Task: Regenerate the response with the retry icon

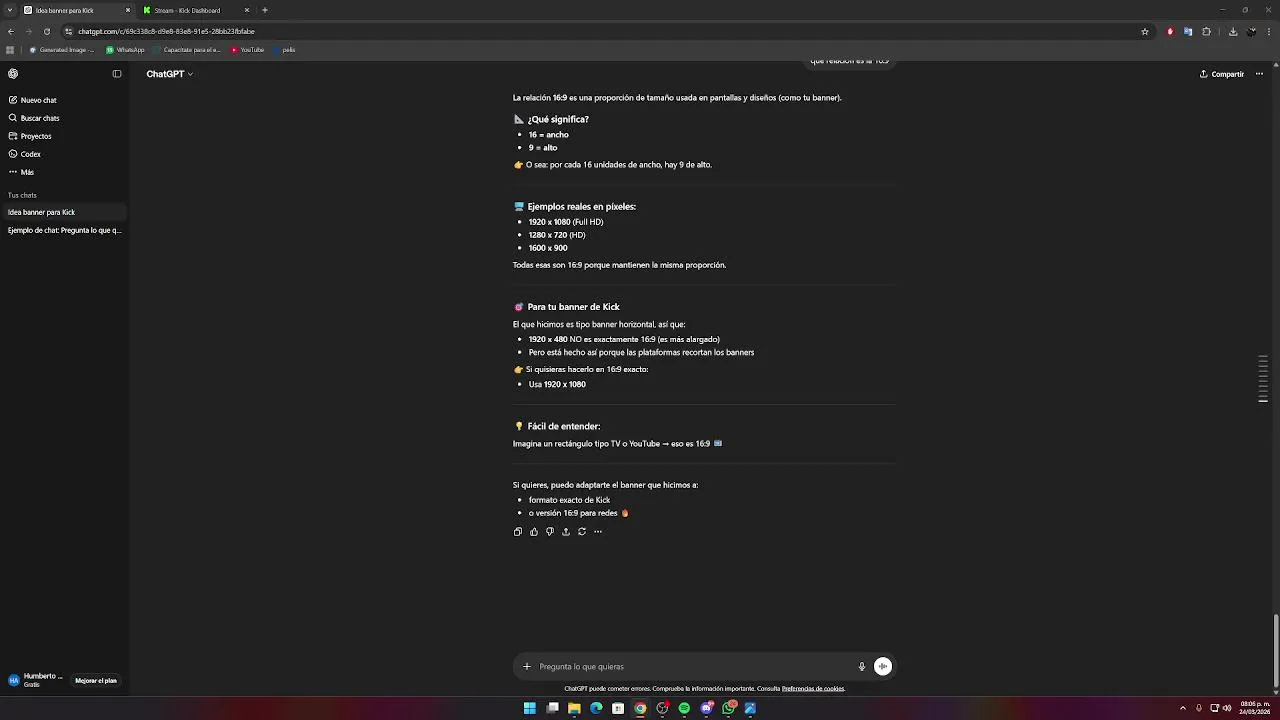Action: click(x=582, y=532)
